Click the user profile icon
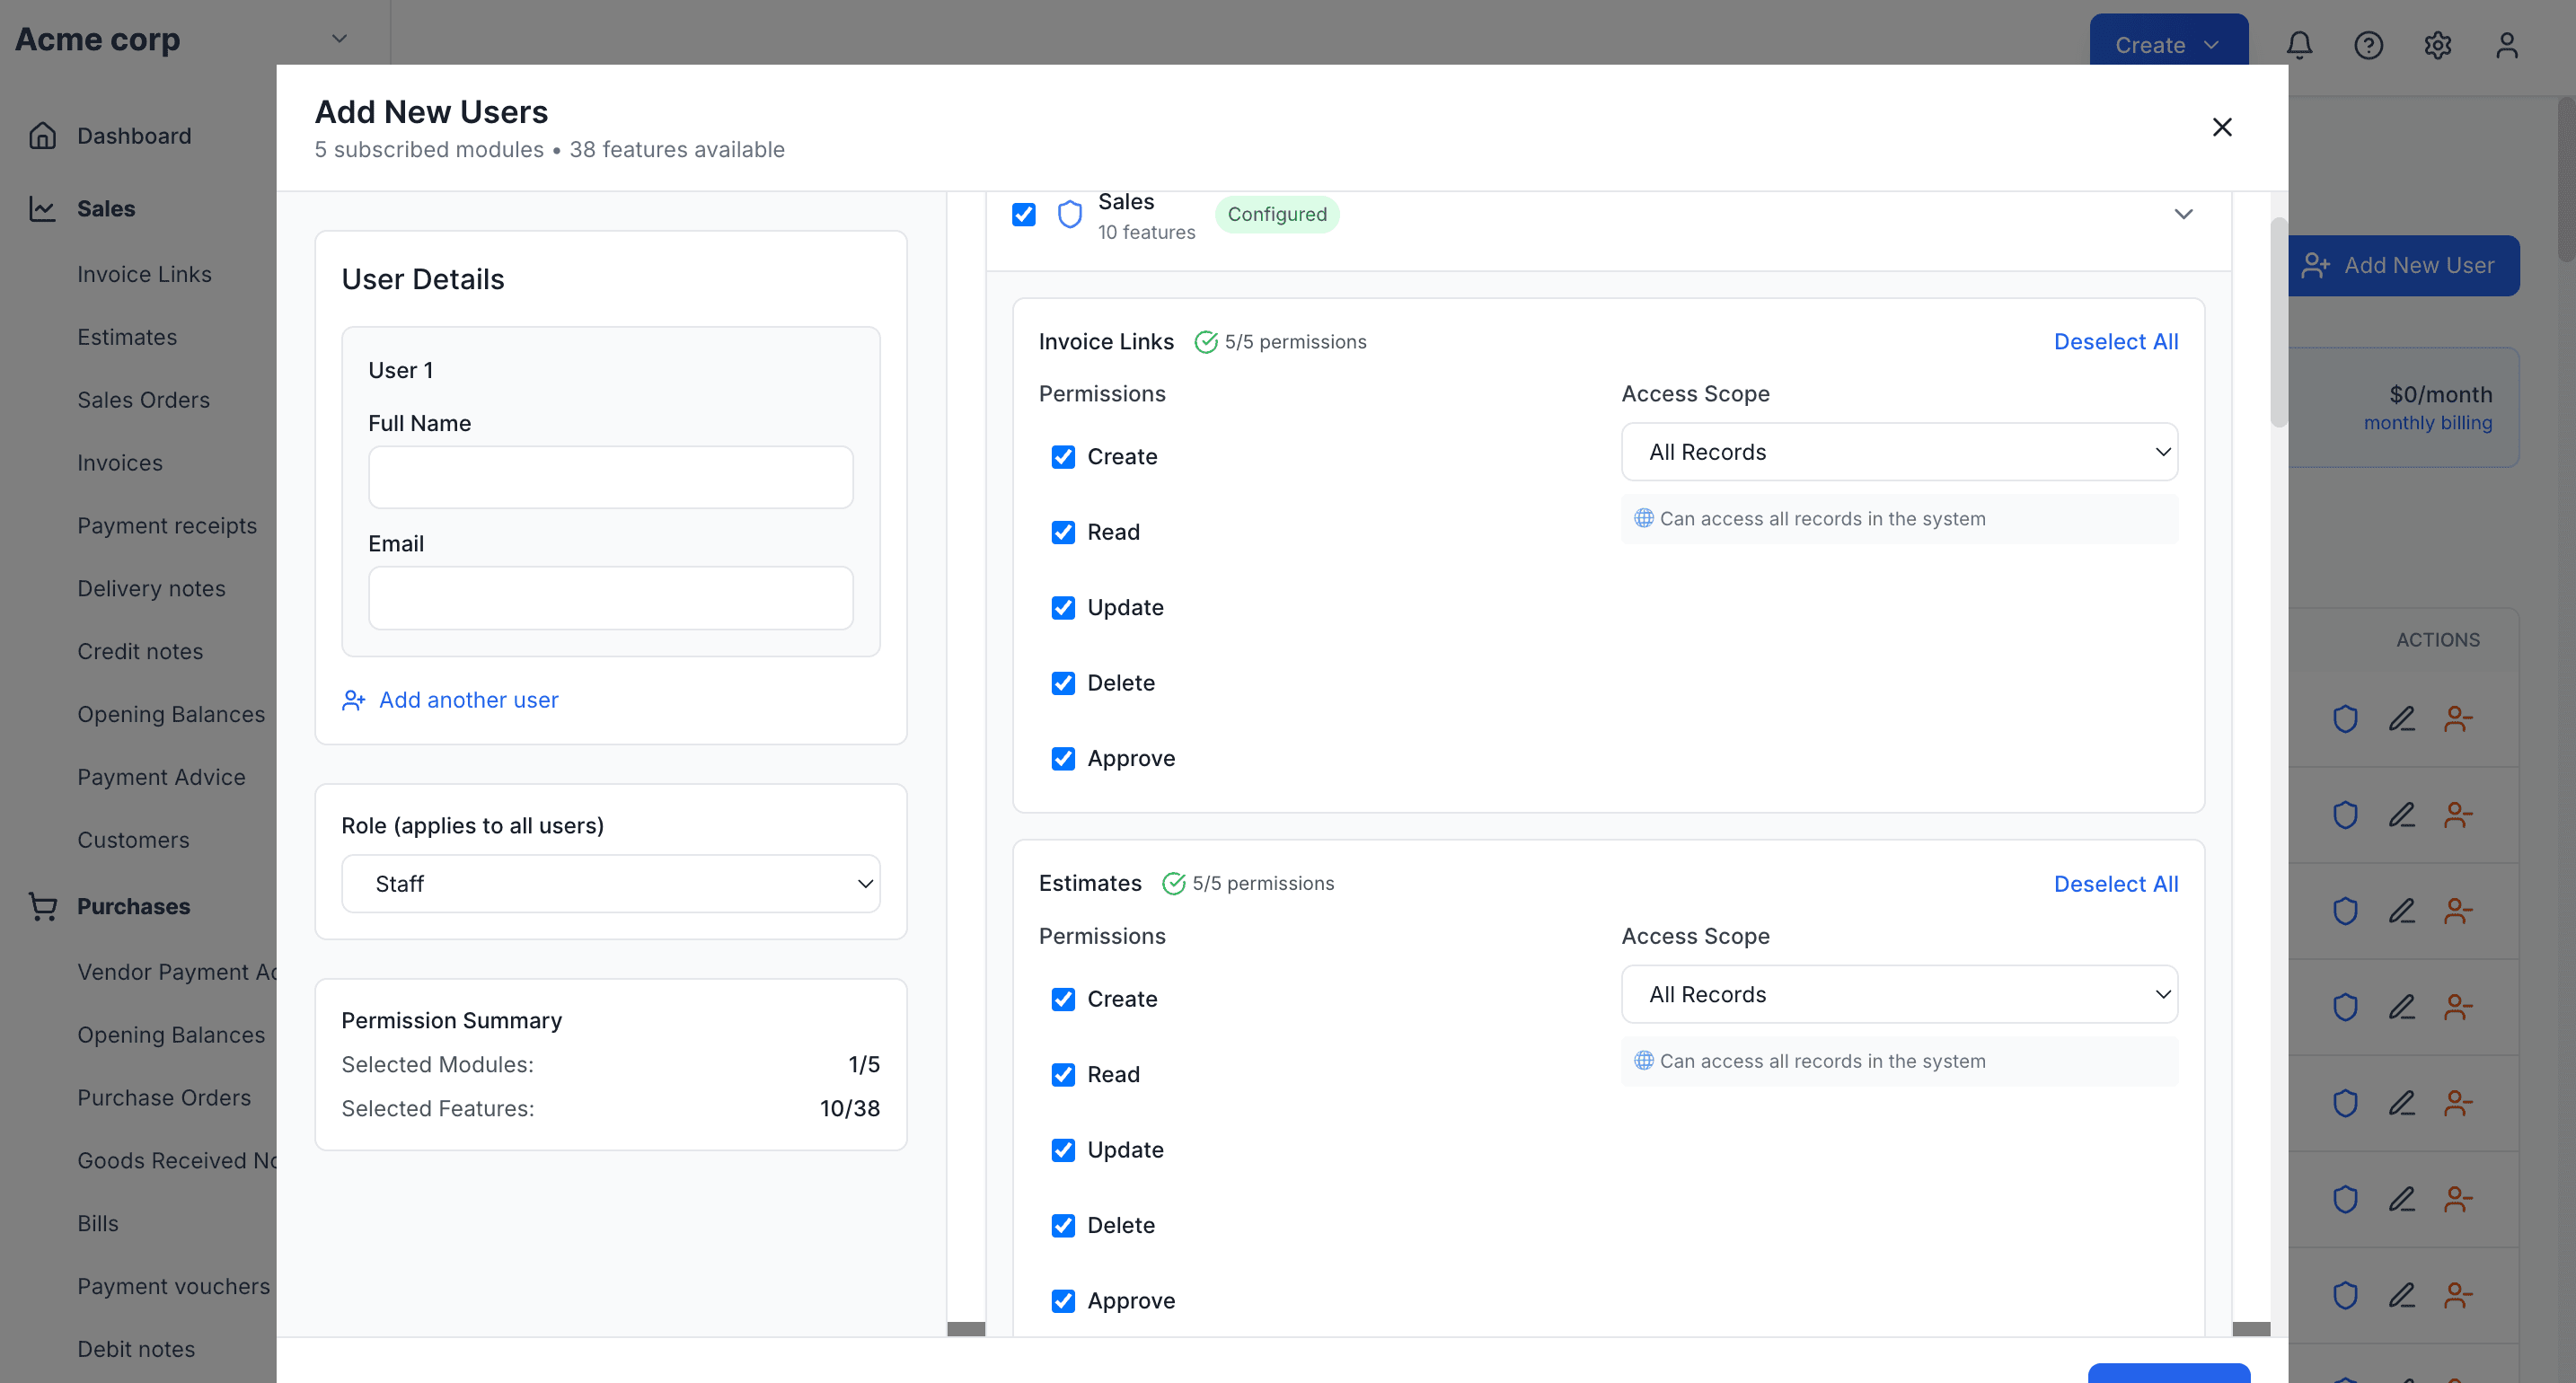Image resolution: width=2576 pixels, height=1383 pixels. 2506,45
